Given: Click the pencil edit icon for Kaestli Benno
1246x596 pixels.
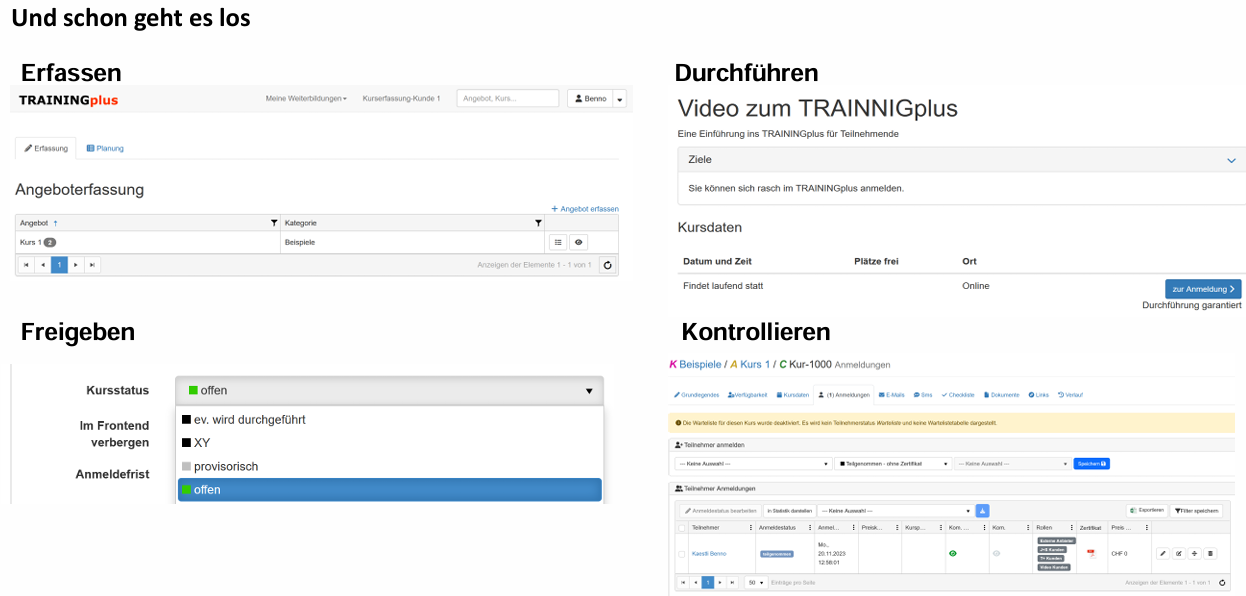Looking at the screenshot, I should pos(1163,554).
